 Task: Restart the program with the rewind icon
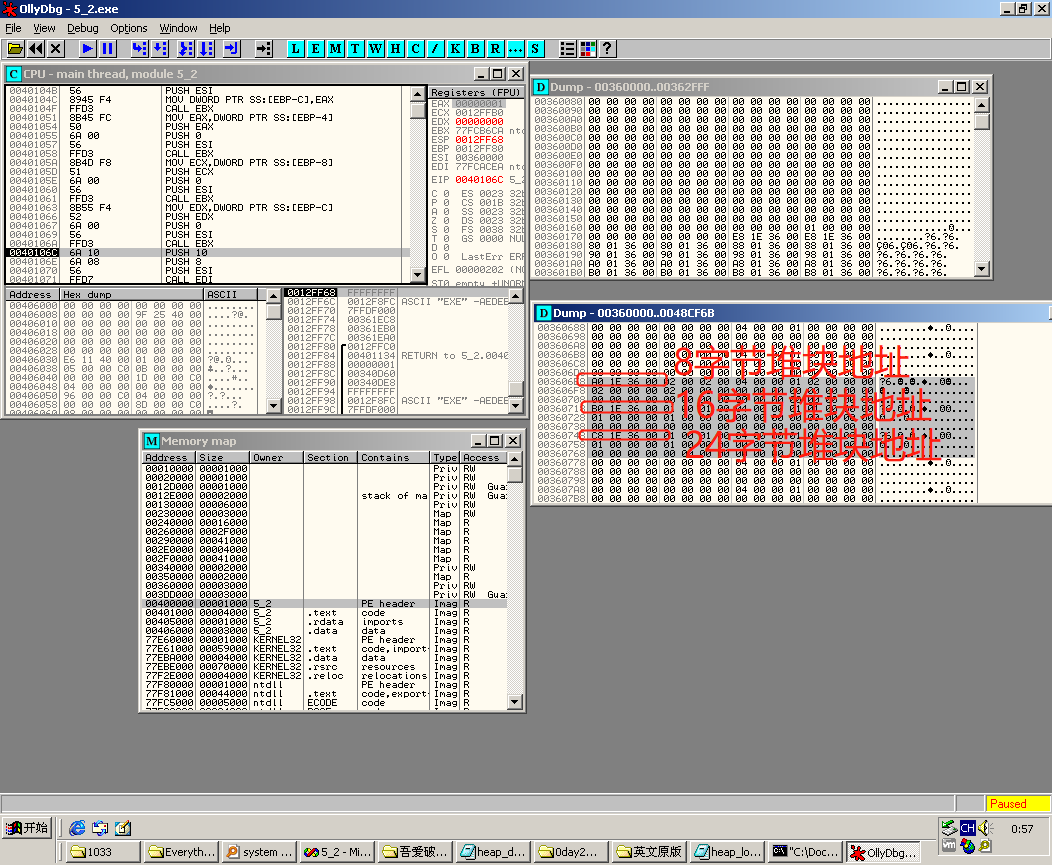36,48
